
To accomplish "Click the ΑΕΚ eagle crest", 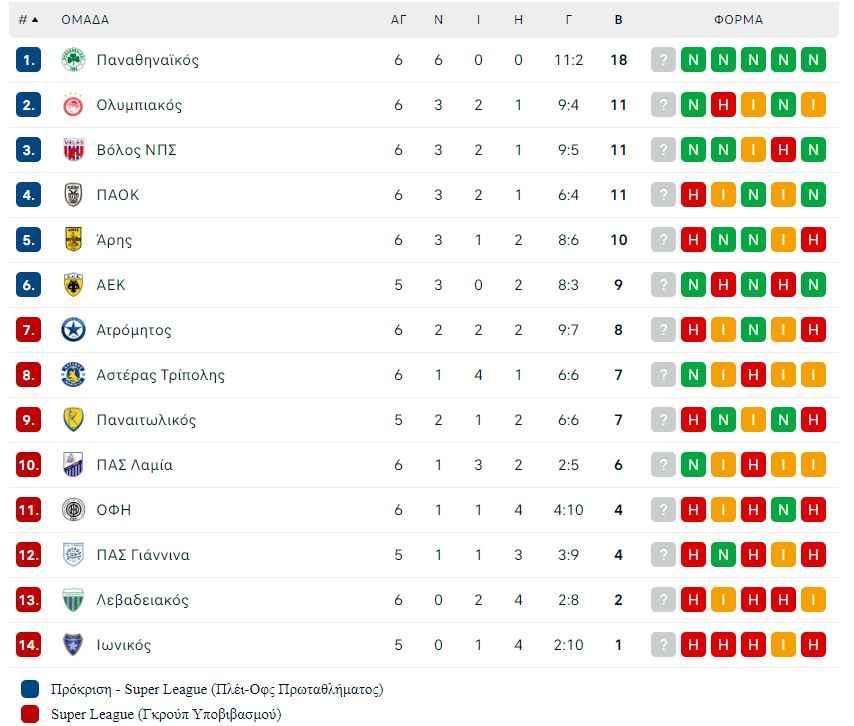I will (x=73, y=285).
